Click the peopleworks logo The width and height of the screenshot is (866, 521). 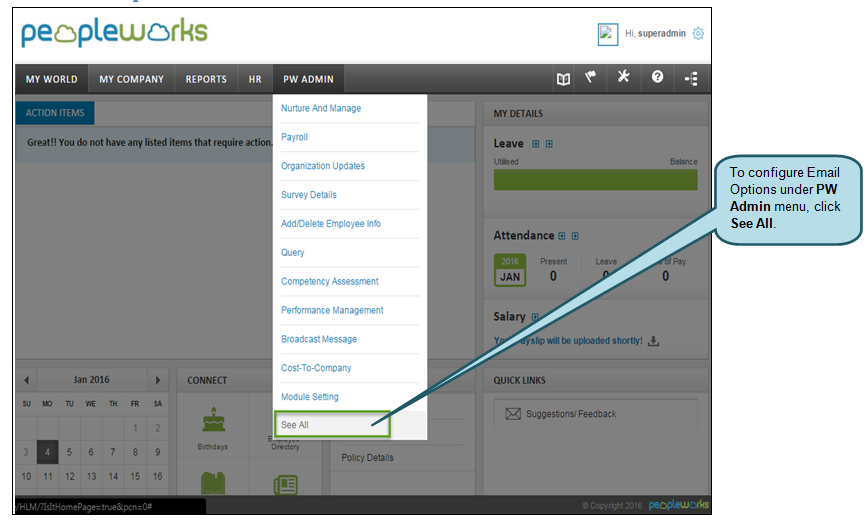[114, 32]
